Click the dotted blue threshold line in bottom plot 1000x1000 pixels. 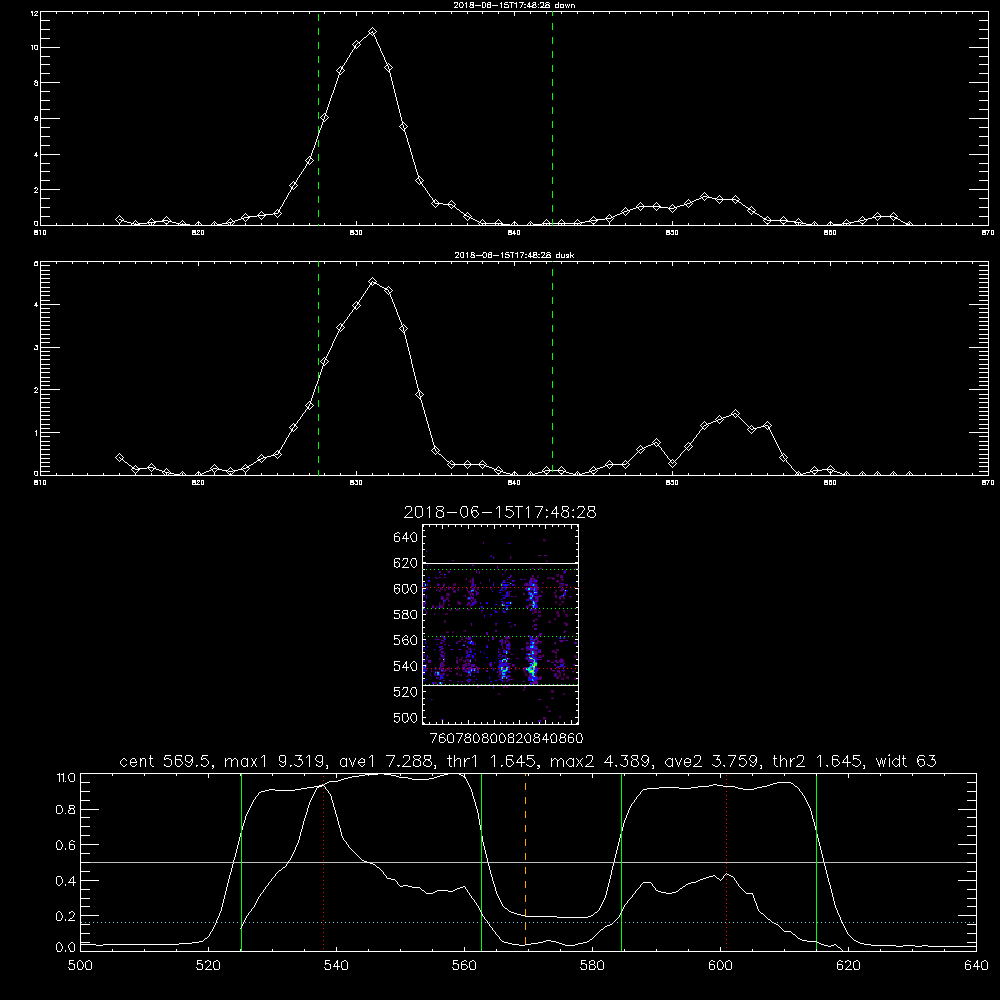point(528,922)
